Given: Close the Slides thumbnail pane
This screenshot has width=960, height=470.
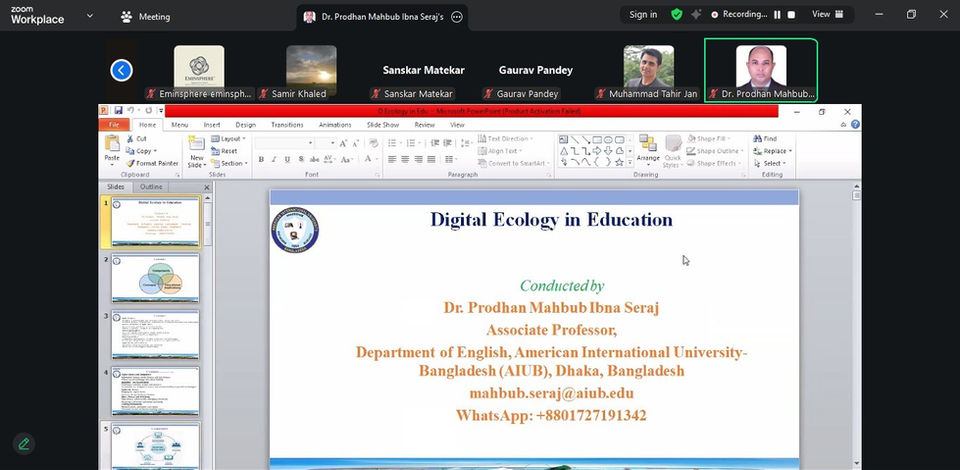Looking at the screenshot, I should [x=206, y=187].
